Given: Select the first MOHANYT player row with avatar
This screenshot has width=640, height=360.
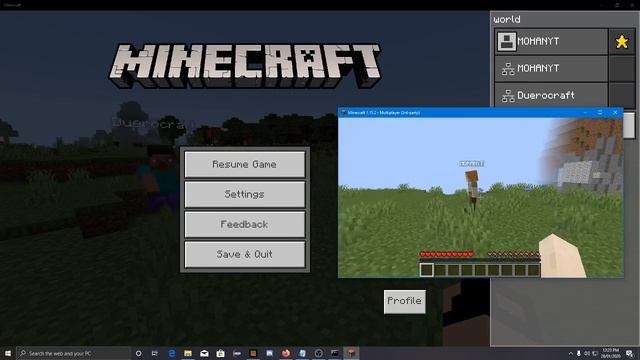Looking at the screenshot, I should [x=551, y=42].
